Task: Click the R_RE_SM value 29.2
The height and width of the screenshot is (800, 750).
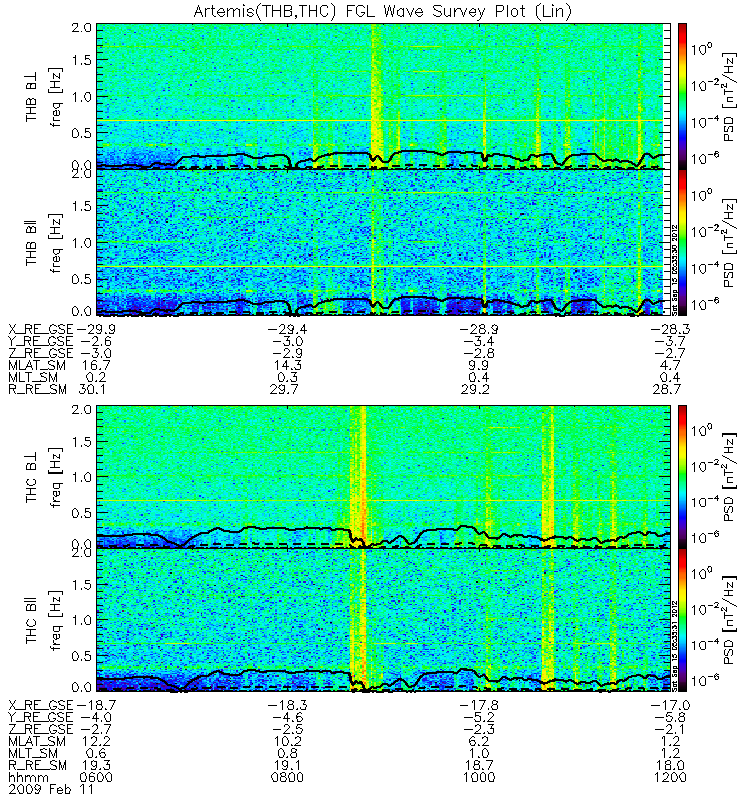Action: coord(475,389)
